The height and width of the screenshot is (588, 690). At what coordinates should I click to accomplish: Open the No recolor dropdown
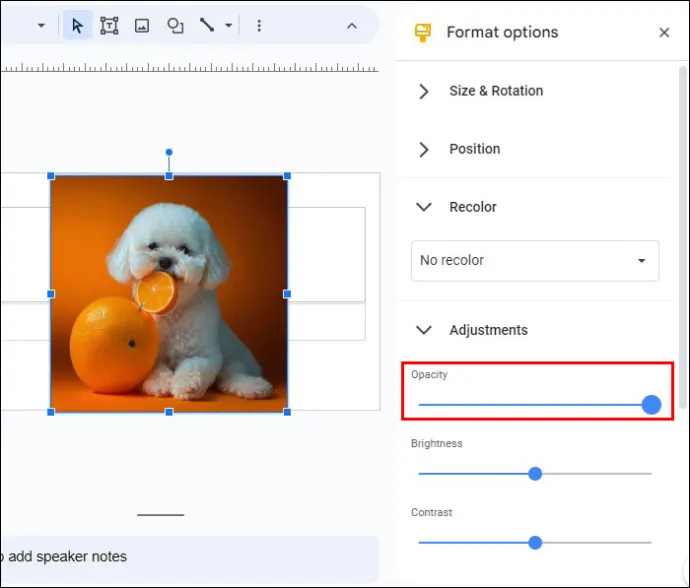tap(535, 261)
